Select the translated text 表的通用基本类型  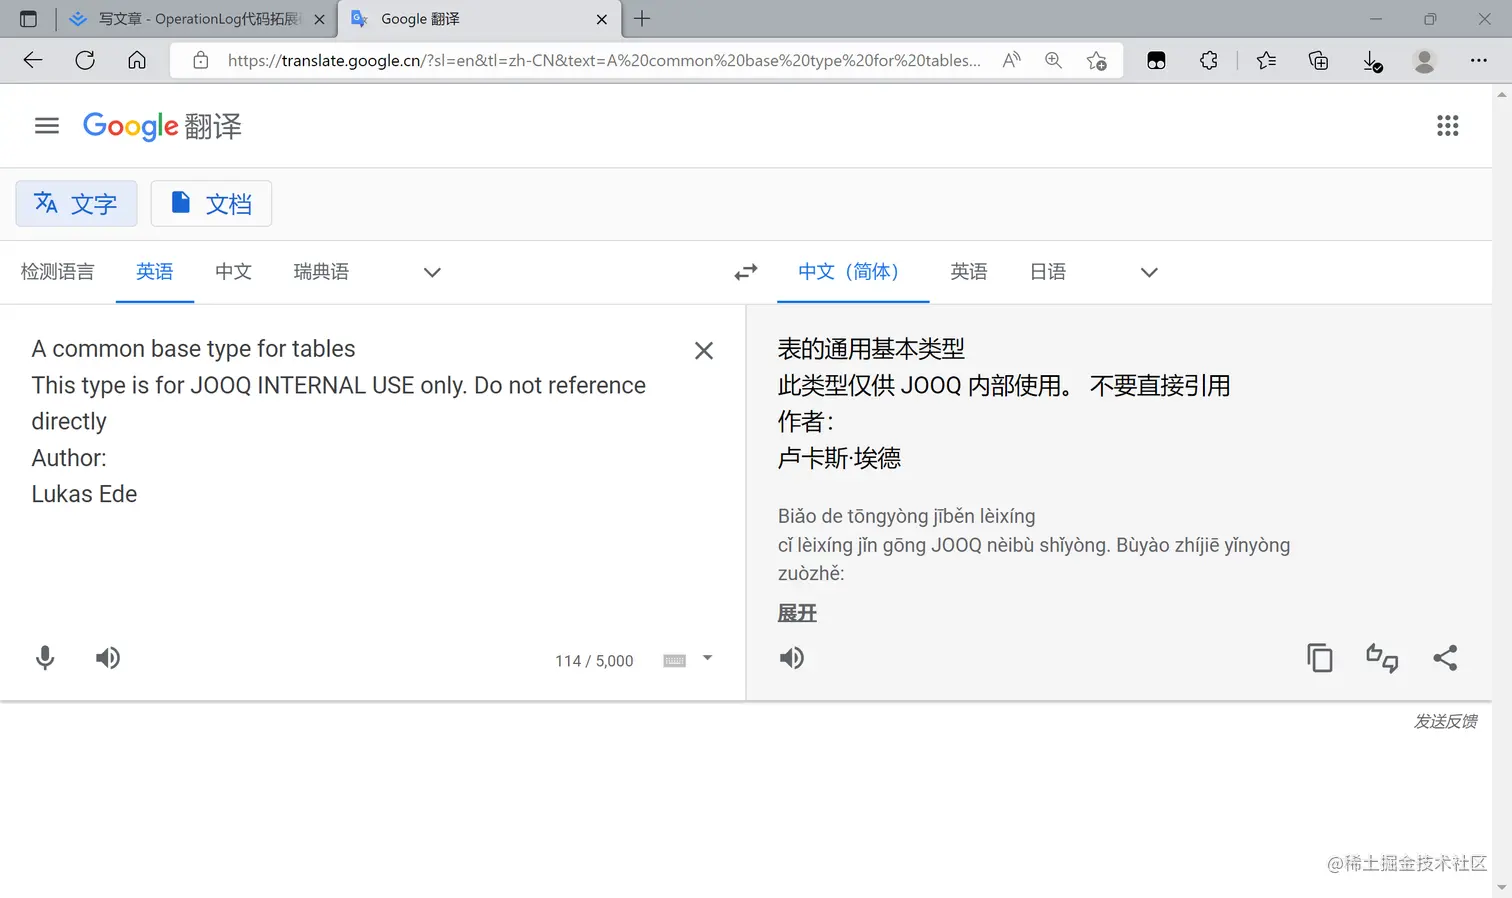click(871, 349)
